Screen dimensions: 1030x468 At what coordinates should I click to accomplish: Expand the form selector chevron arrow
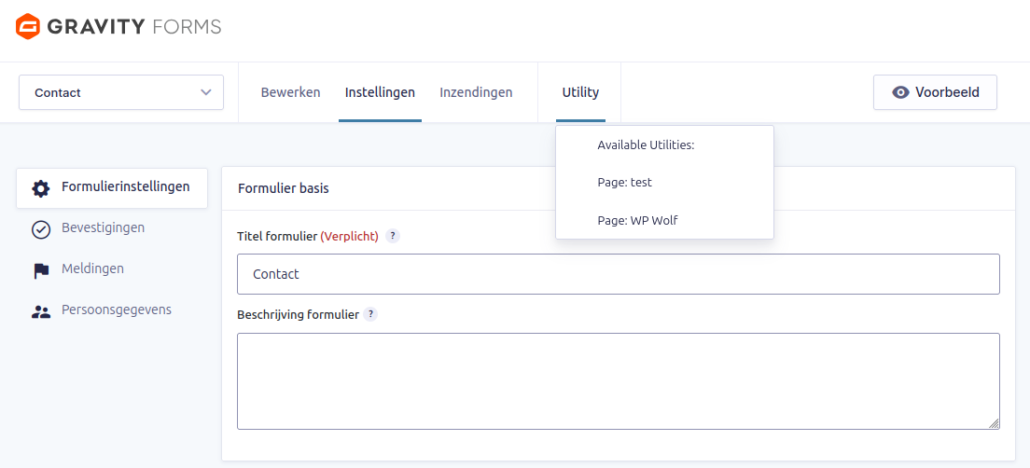[x=206, y=93]
